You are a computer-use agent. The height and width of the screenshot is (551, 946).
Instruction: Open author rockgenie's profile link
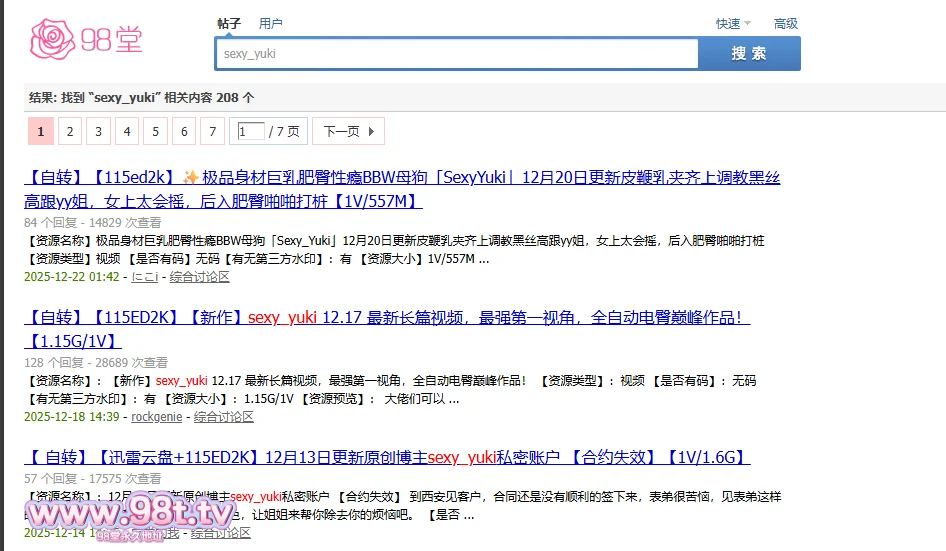pos(157,417)
